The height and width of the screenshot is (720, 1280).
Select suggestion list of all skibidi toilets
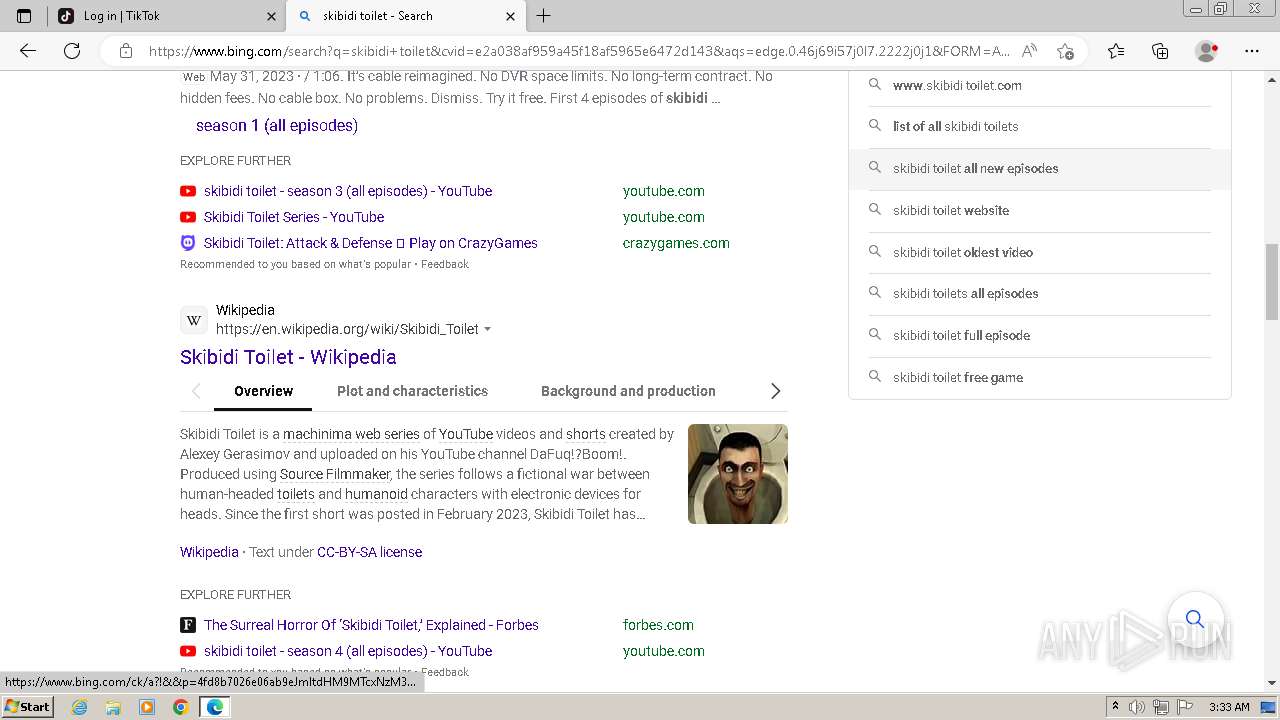click(x=1039, y=127)
